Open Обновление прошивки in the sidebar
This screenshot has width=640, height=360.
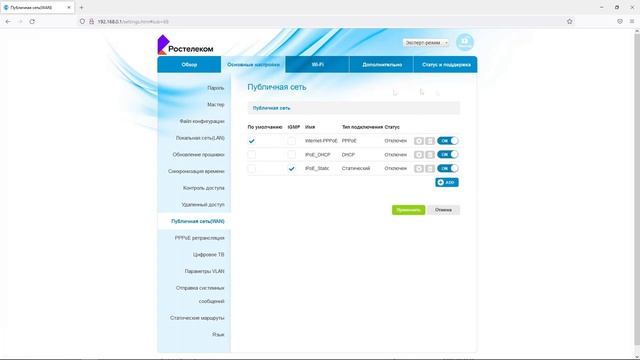(x=198, y=155)
